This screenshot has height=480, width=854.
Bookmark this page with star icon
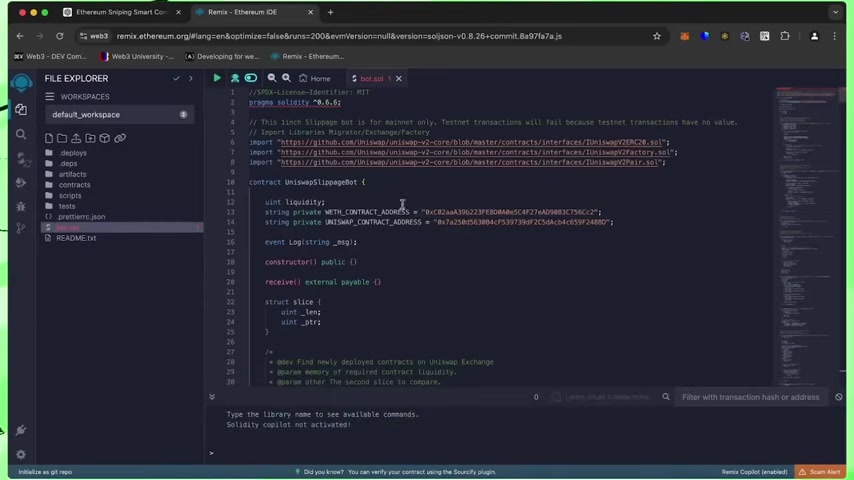pyautogui.click(x=657, y=36)
